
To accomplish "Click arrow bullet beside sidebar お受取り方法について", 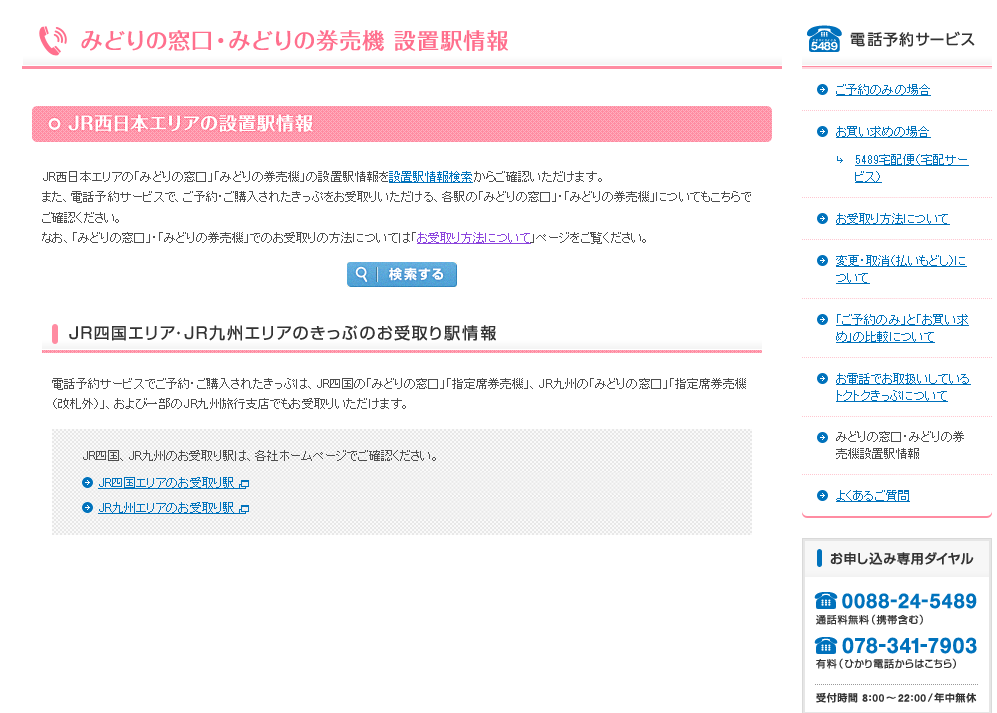I will tap(822, 219).
